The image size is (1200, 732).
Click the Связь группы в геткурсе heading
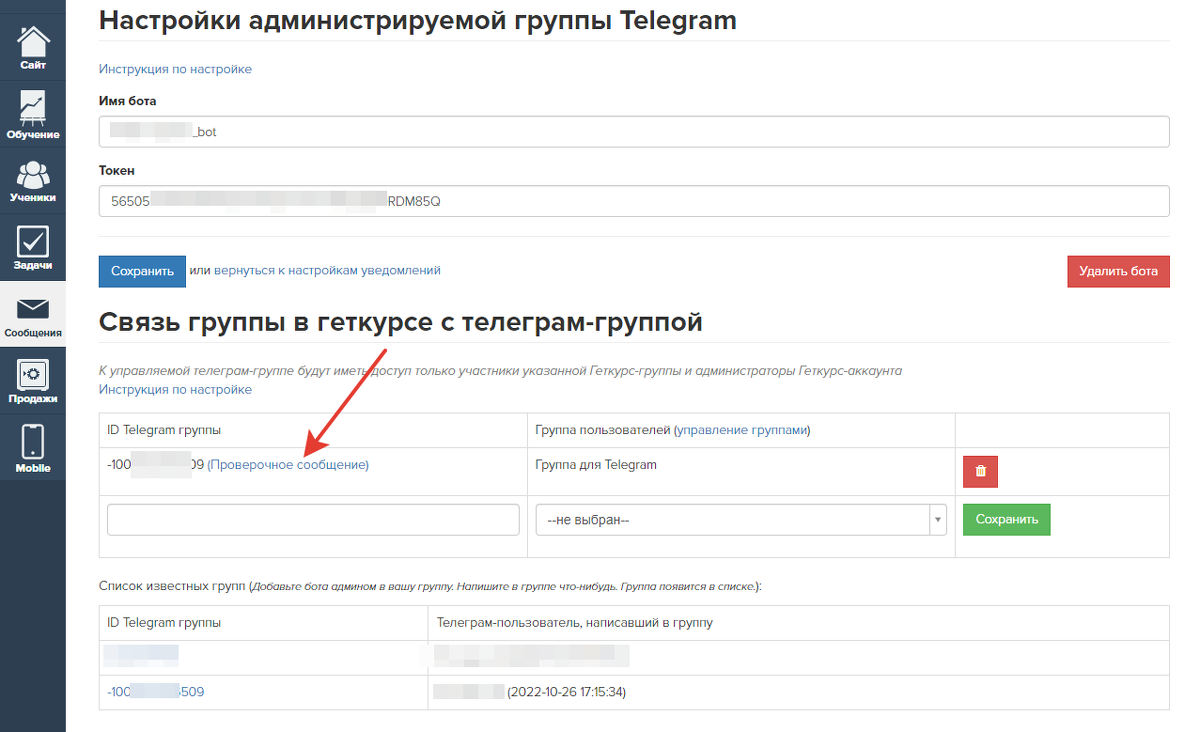click(400, 322)
